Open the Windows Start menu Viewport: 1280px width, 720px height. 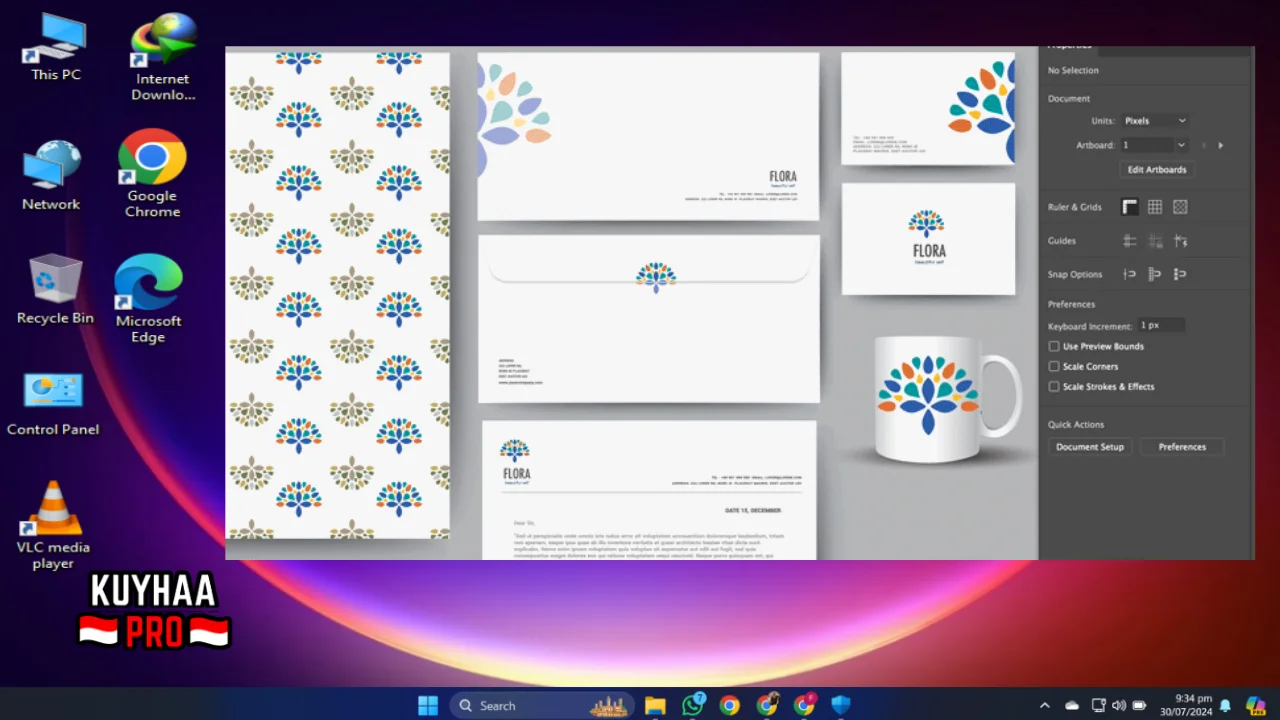pyautogui.click(x=428, y=705)
